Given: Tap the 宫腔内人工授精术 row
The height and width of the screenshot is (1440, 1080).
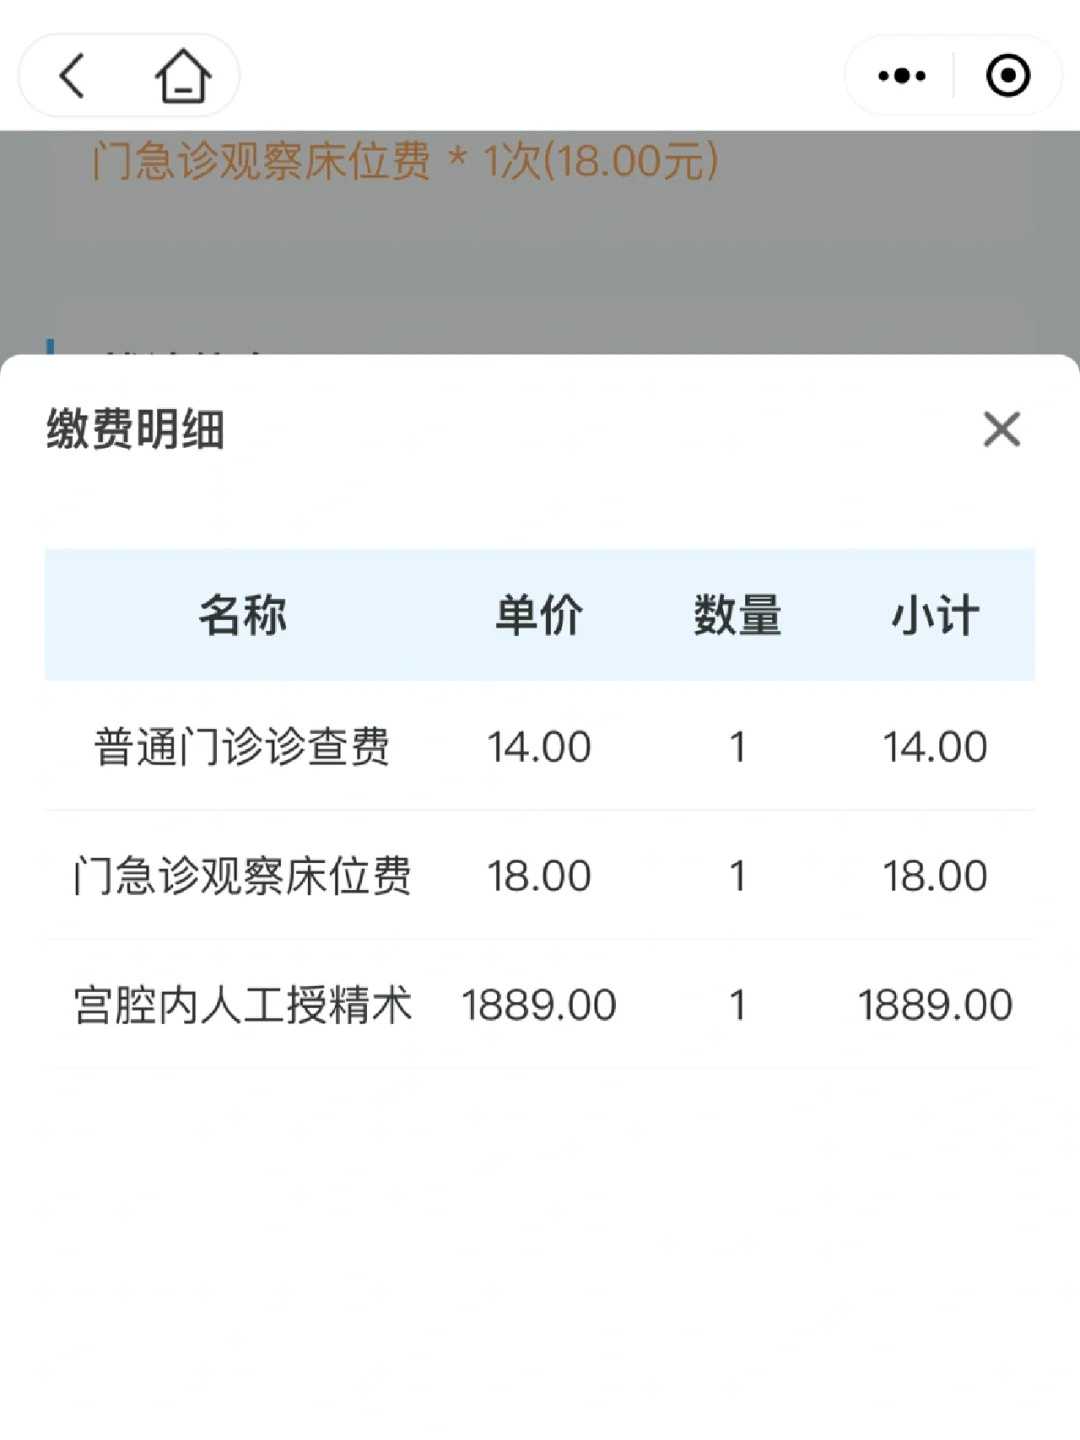Looking at the screenshot, I should pyautogui.click(x=540, y=1006).
